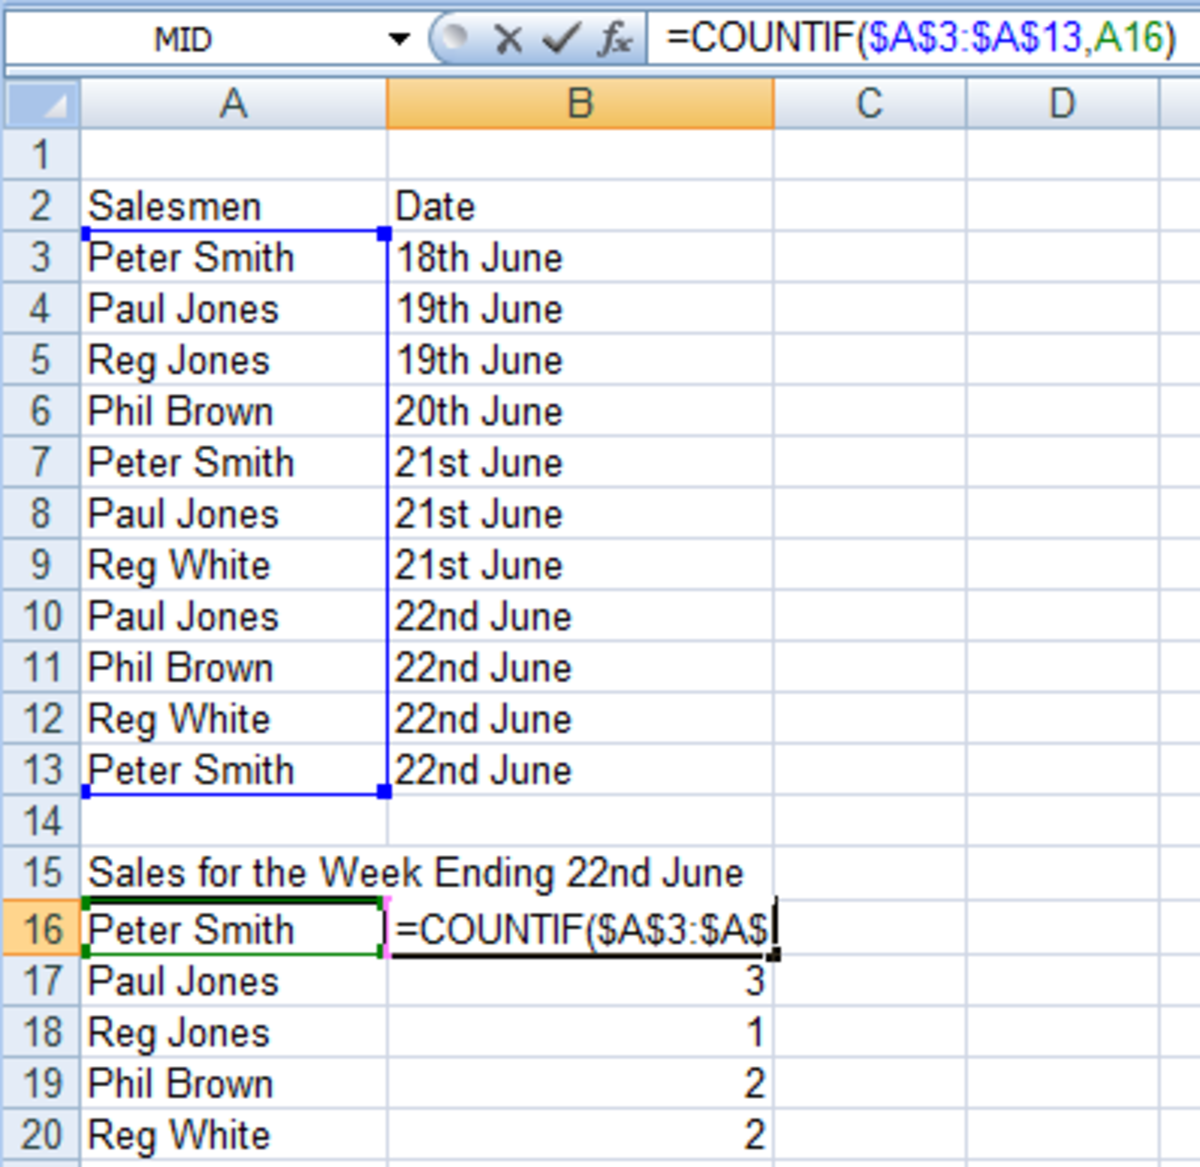The width and height of the screenshot is (1200, 1167).
Task: Select column C header
Action: click(x=869, y=104)
